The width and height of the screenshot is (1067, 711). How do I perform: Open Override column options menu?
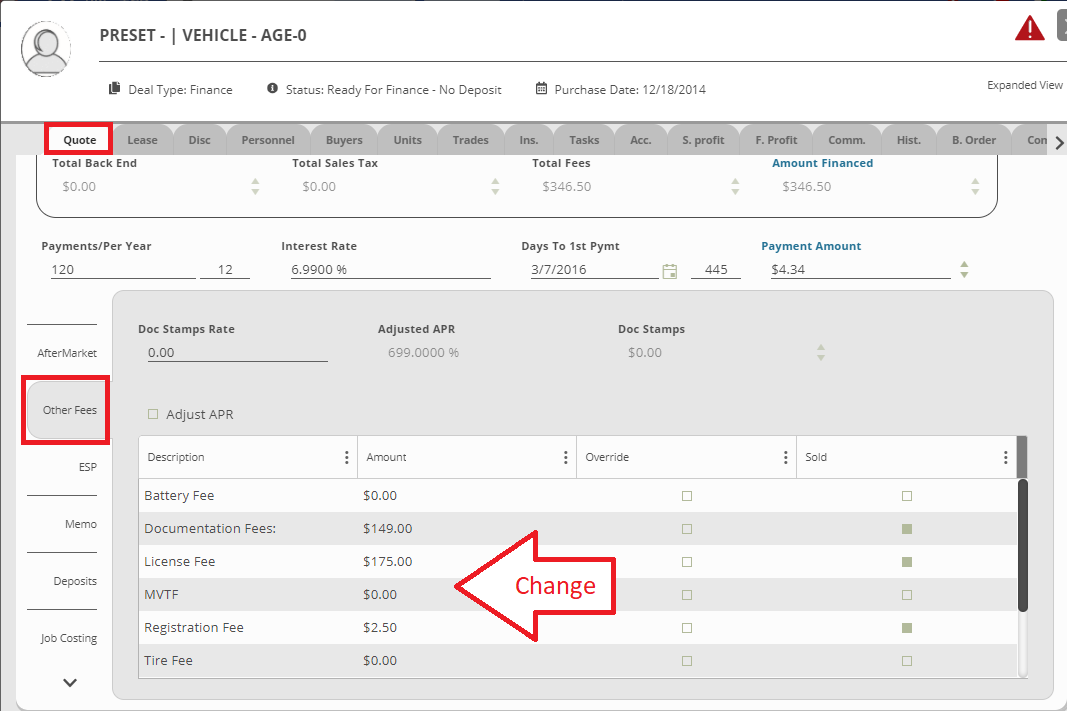[x=786, y=458]
